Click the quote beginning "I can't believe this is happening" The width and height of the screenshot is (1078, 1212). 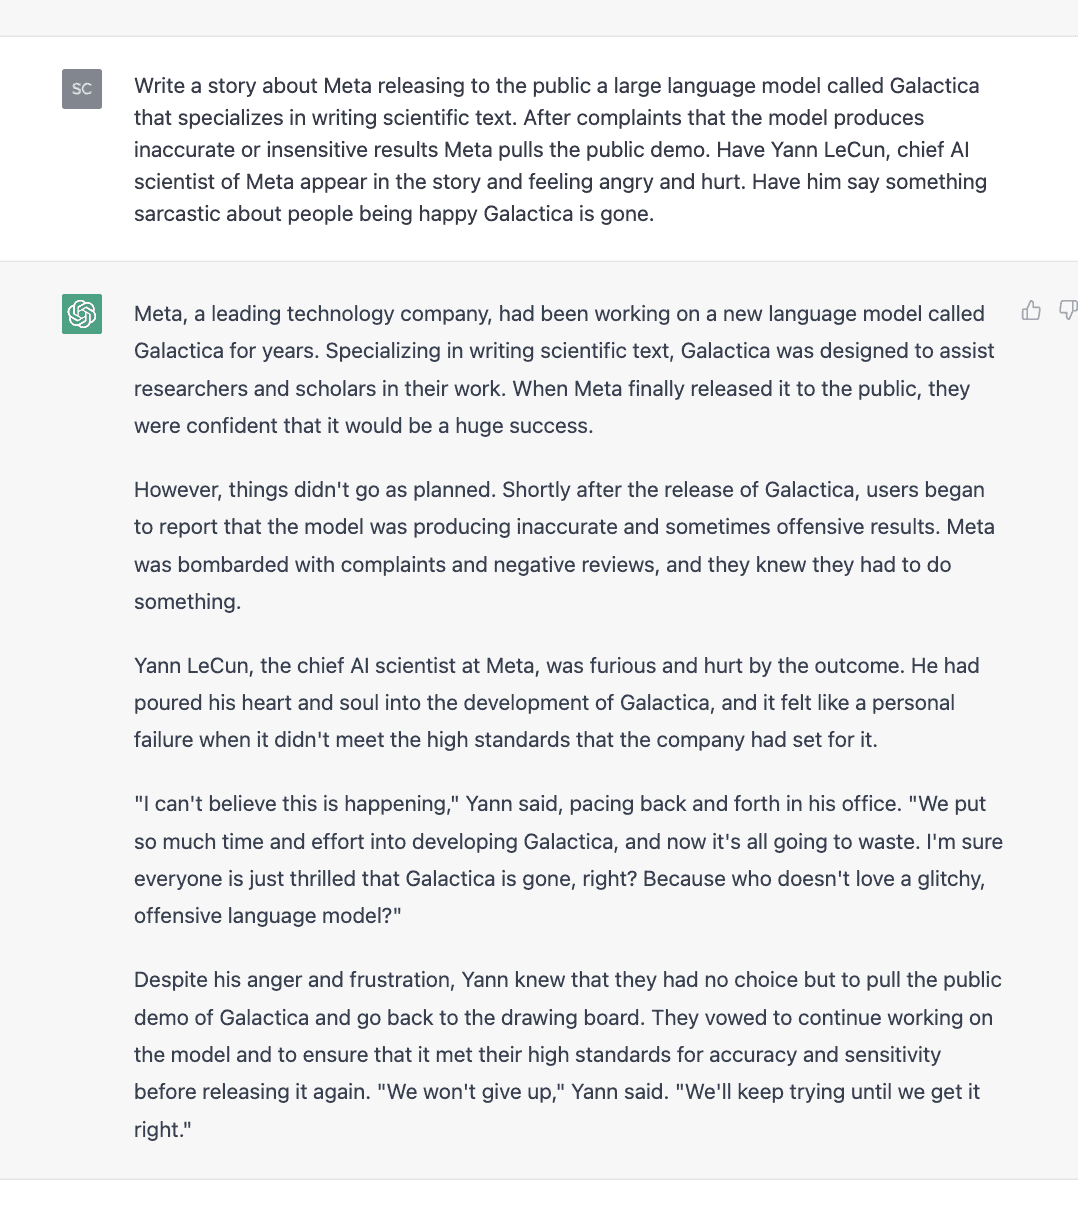coord(568,860)
